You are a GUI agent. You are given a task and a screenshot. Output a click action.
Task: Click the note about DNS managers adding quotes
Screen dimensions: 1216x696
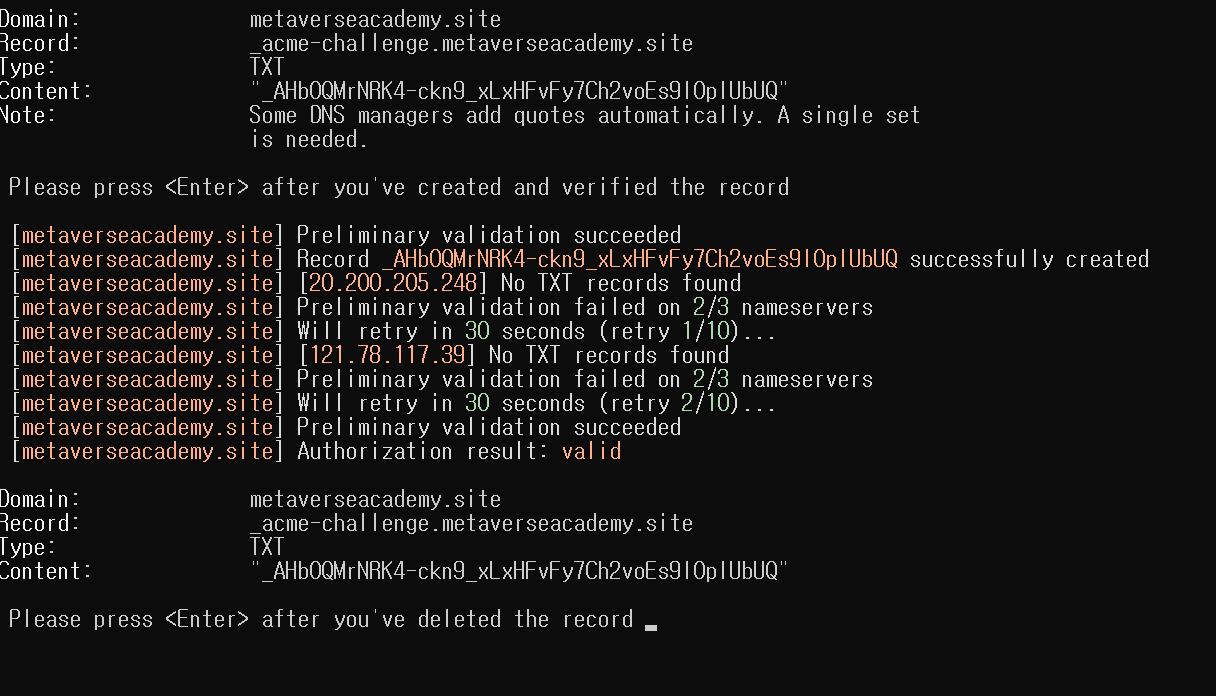click(x=584, y=128)
